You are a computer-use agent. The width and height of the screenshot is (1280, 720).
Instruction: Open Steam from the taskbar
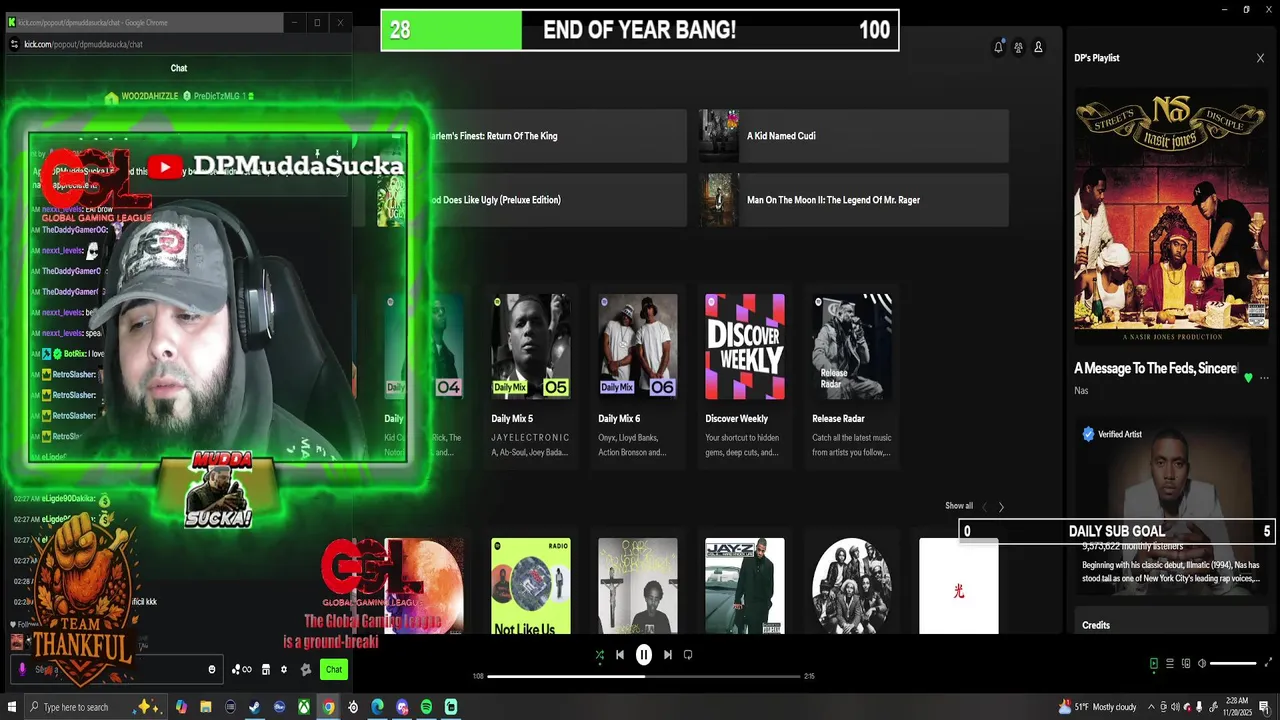[255, 707]
